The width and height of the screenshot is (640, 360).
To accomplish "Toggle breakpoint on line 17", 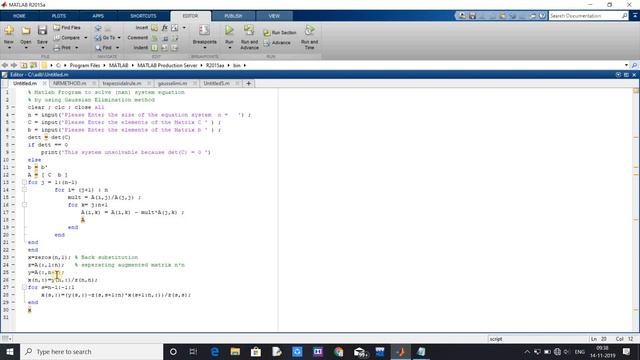I will [13, 212].
